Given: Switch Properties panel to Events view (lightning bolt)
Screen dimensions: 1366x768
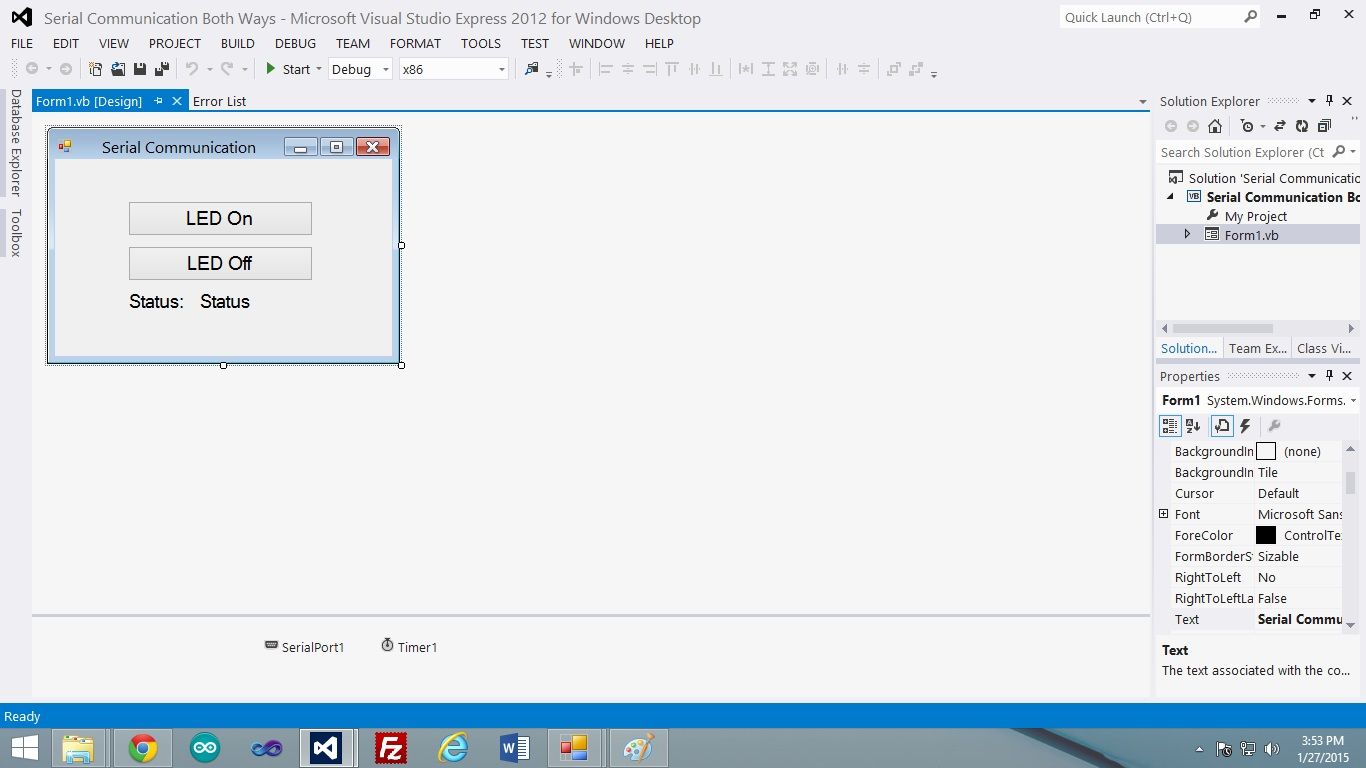Looking at the screenshot, I should point(1245,425).
